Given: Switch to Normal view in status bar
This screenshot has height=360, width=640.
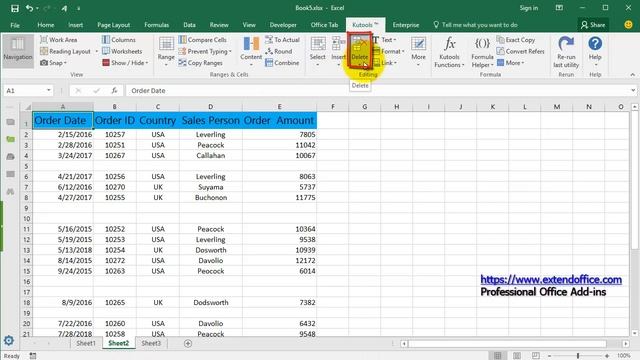Looking at the screenshot, I should pos(498,356).
